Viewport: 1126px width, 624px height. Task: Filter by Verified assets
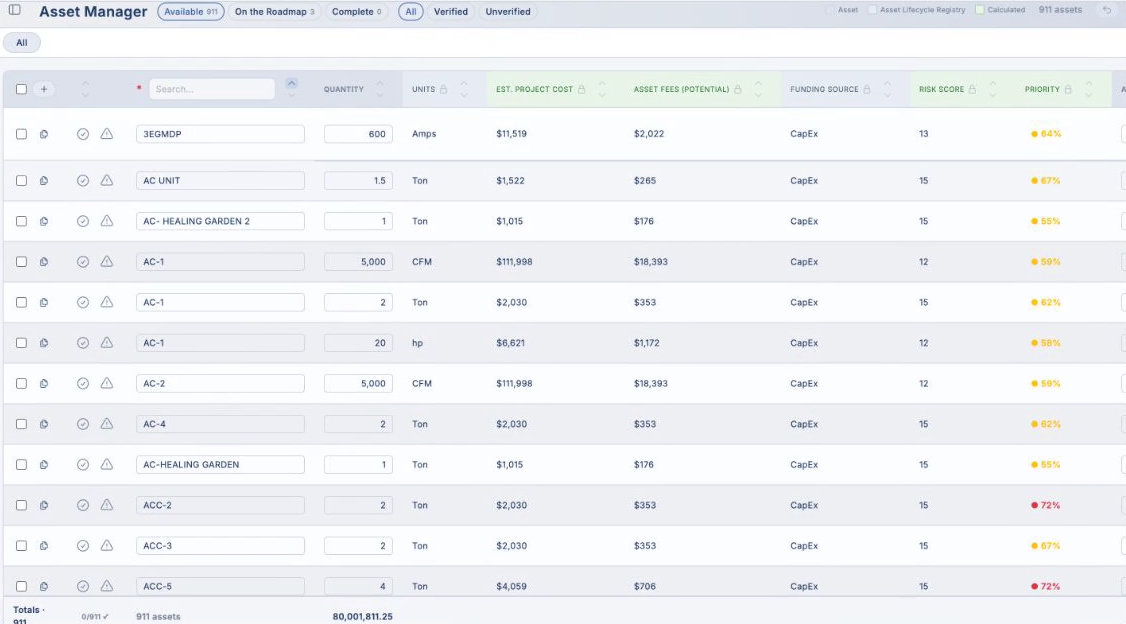(451, 11)
